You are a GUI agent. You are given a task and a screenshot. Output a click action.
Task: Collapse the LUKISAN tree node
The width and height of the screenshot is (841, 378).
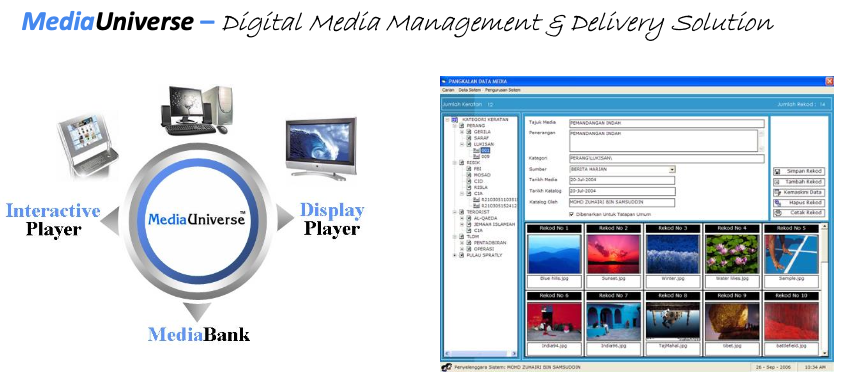[461, 144]
